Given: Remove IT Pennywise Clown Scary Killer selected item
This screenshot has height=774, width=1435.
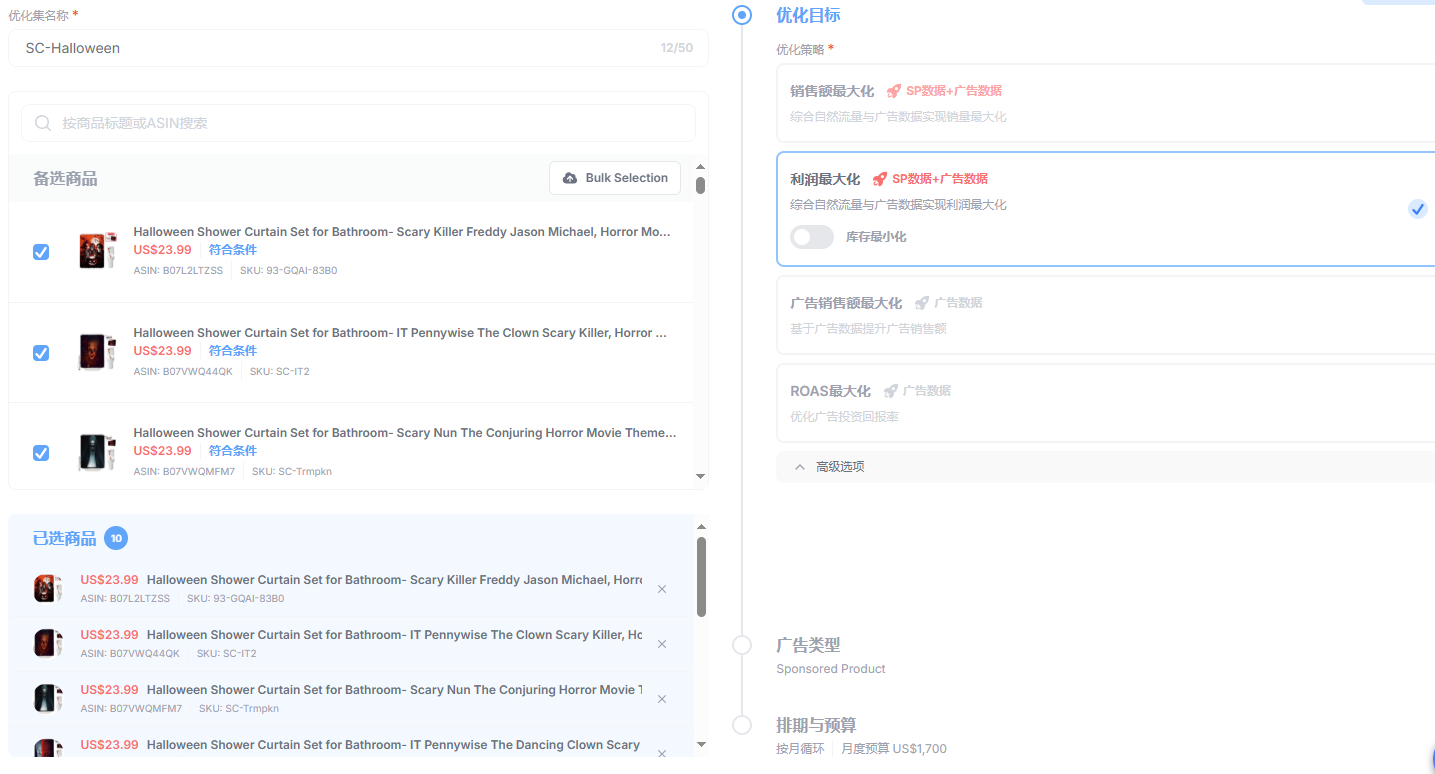Looking at the screenshot, I should (x=662, y=644).
